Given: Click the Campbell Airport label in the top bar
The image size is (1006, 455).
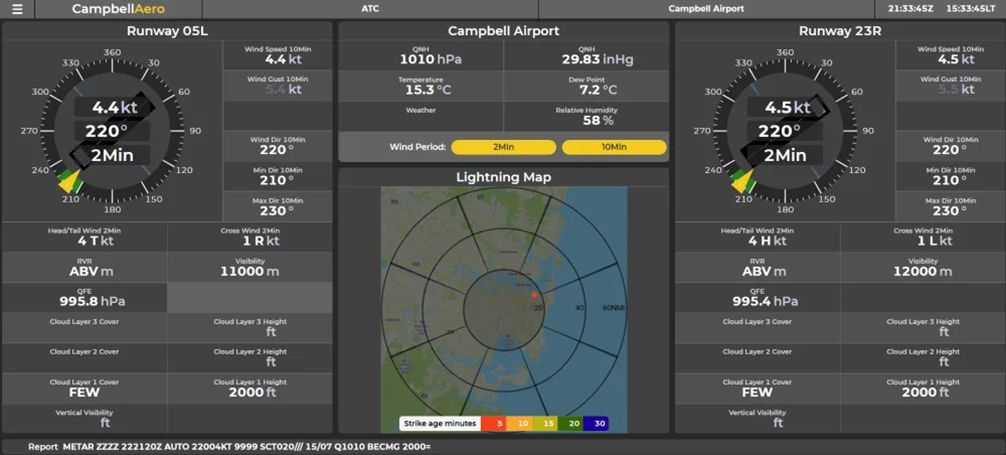Looking at the screenshot, I should click(706, 9).
